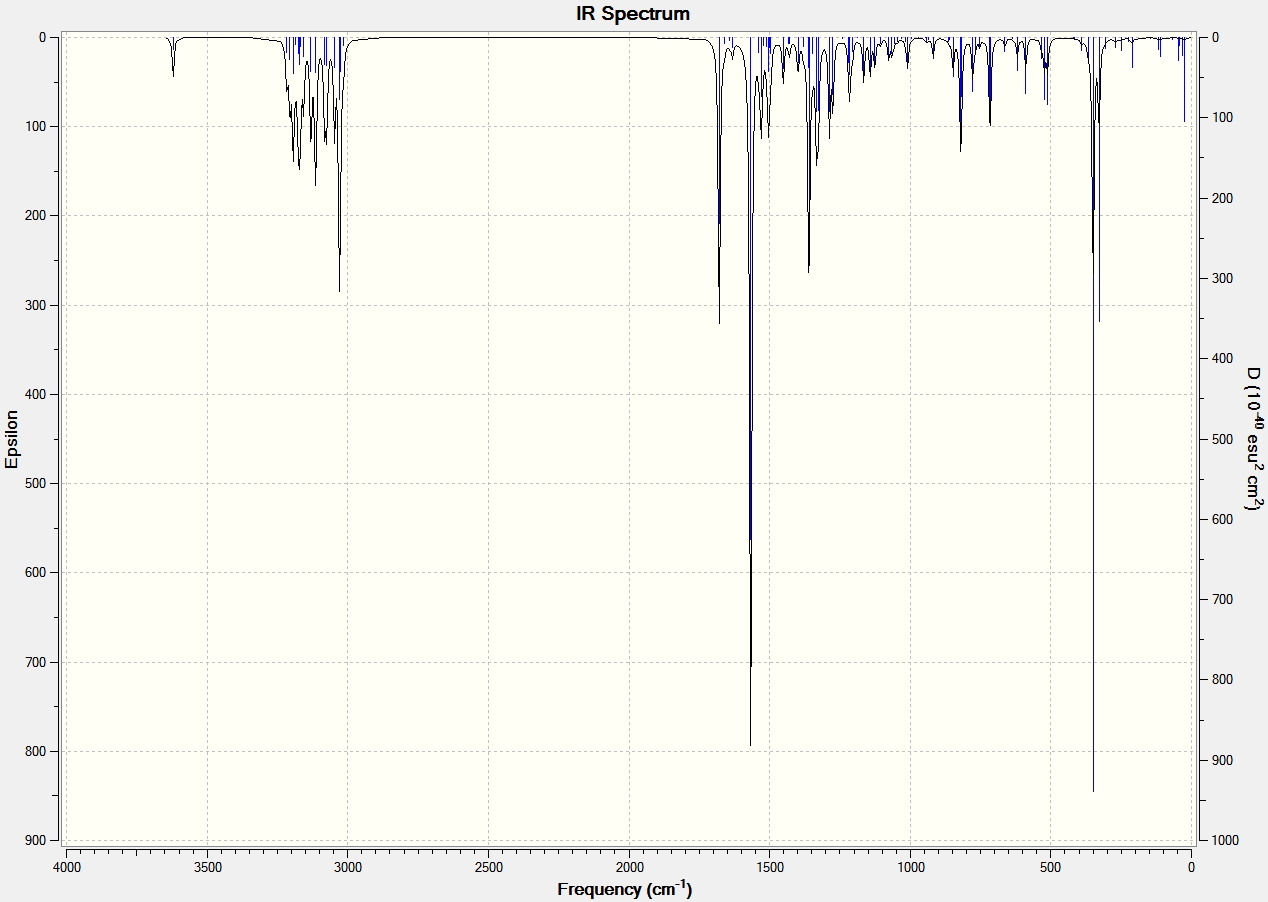Click the 1500 frequency axis tick label
This screenshot has height=902, width=1268.
tap(769, 867)
